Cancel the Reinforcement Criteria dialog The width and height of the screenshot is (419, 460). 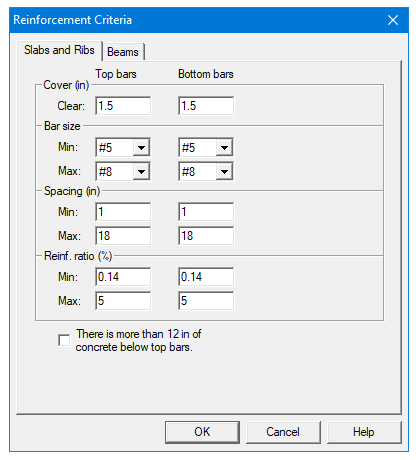(x=283, y=432)
